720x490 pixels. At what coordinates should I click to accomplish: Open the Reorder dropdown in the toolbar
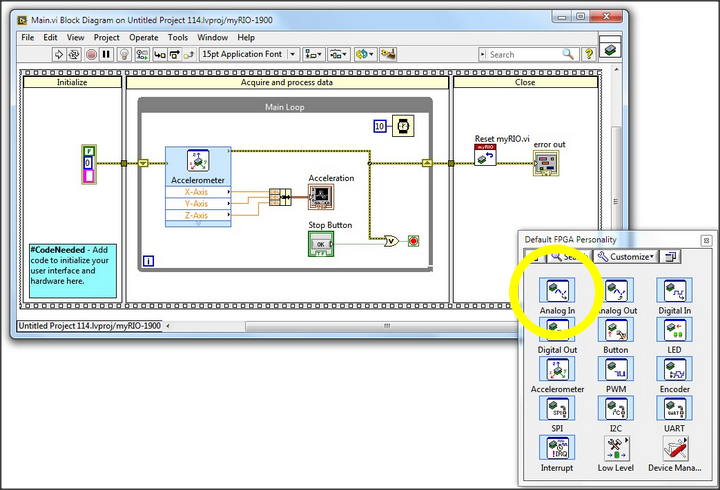(366, 55)
